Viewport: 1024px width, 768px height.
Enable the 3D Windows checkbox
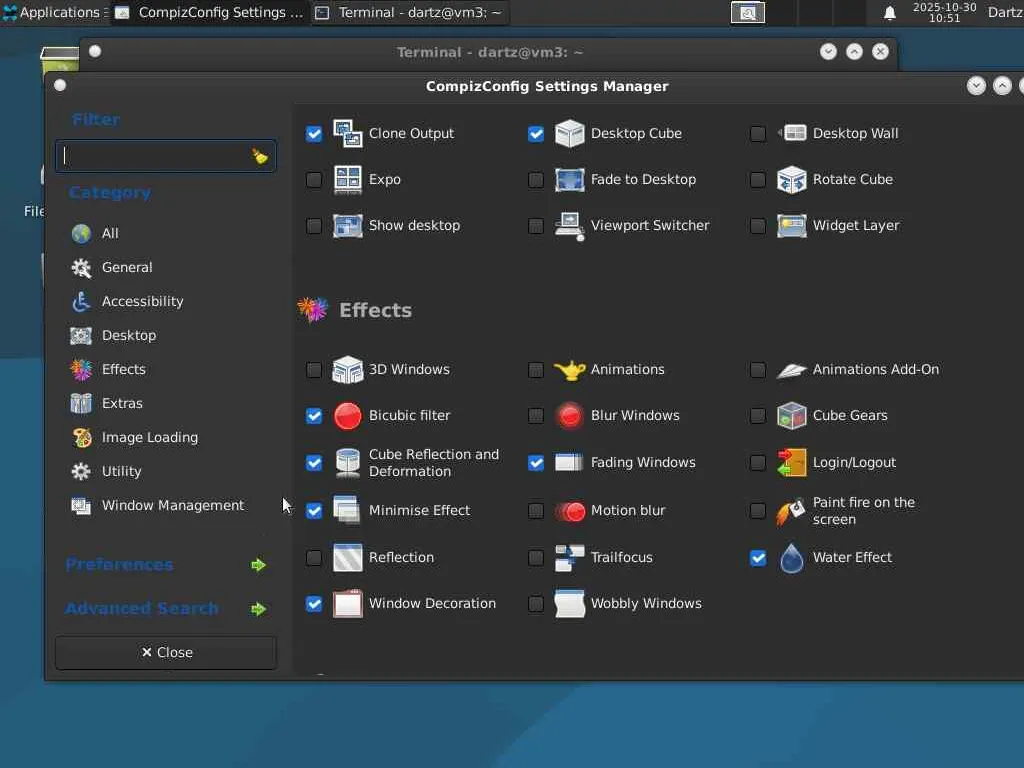pos(314,370)
